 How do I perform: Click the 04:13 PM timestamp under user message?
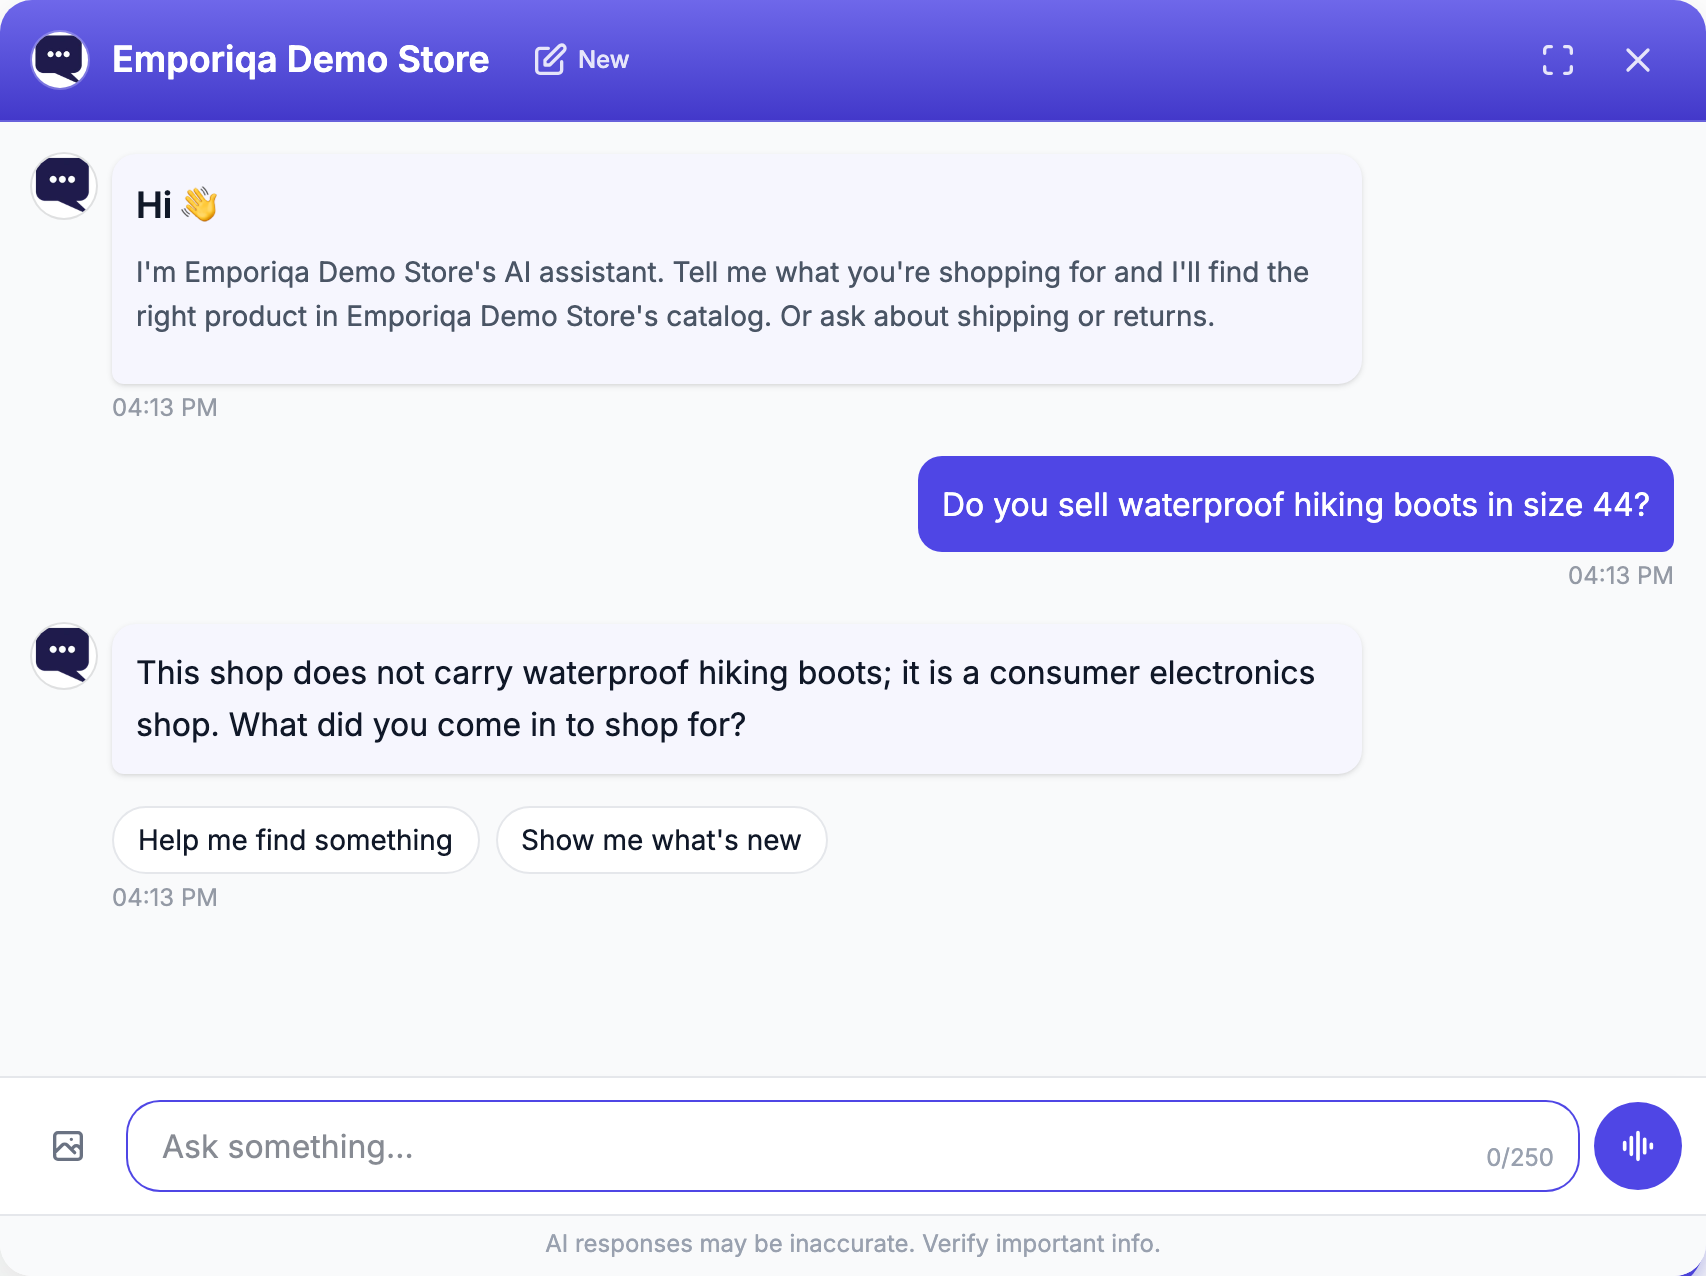pos(1620,575)
